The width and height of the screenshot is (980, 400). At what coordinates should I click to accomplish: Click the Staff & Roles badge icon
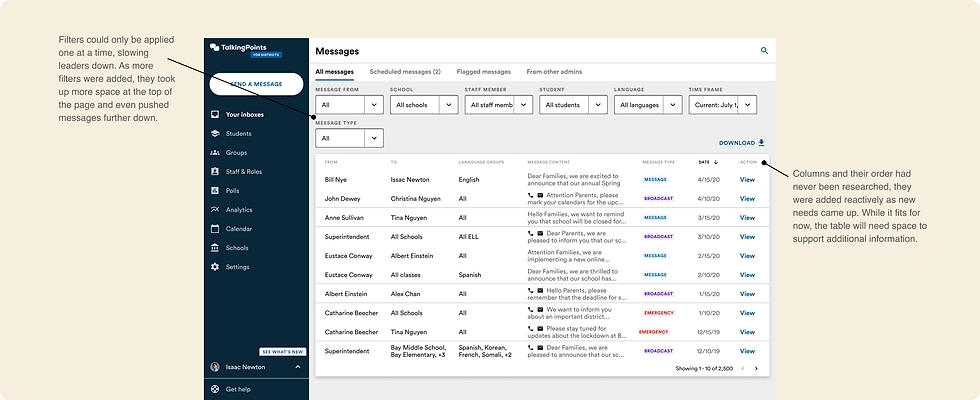pos(214,171)
